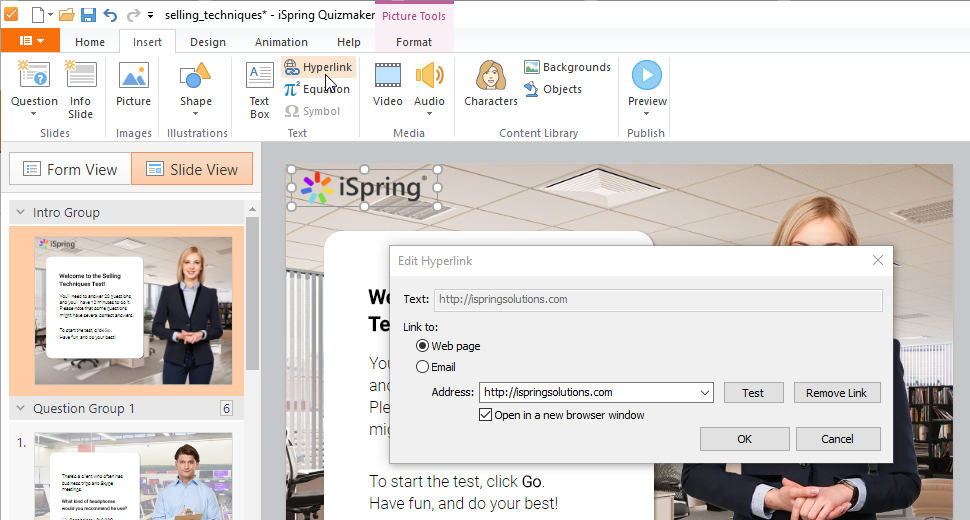The image size is (970, 520).
Task: Open the orange File application menu button
Action: [x=30, y=41]
